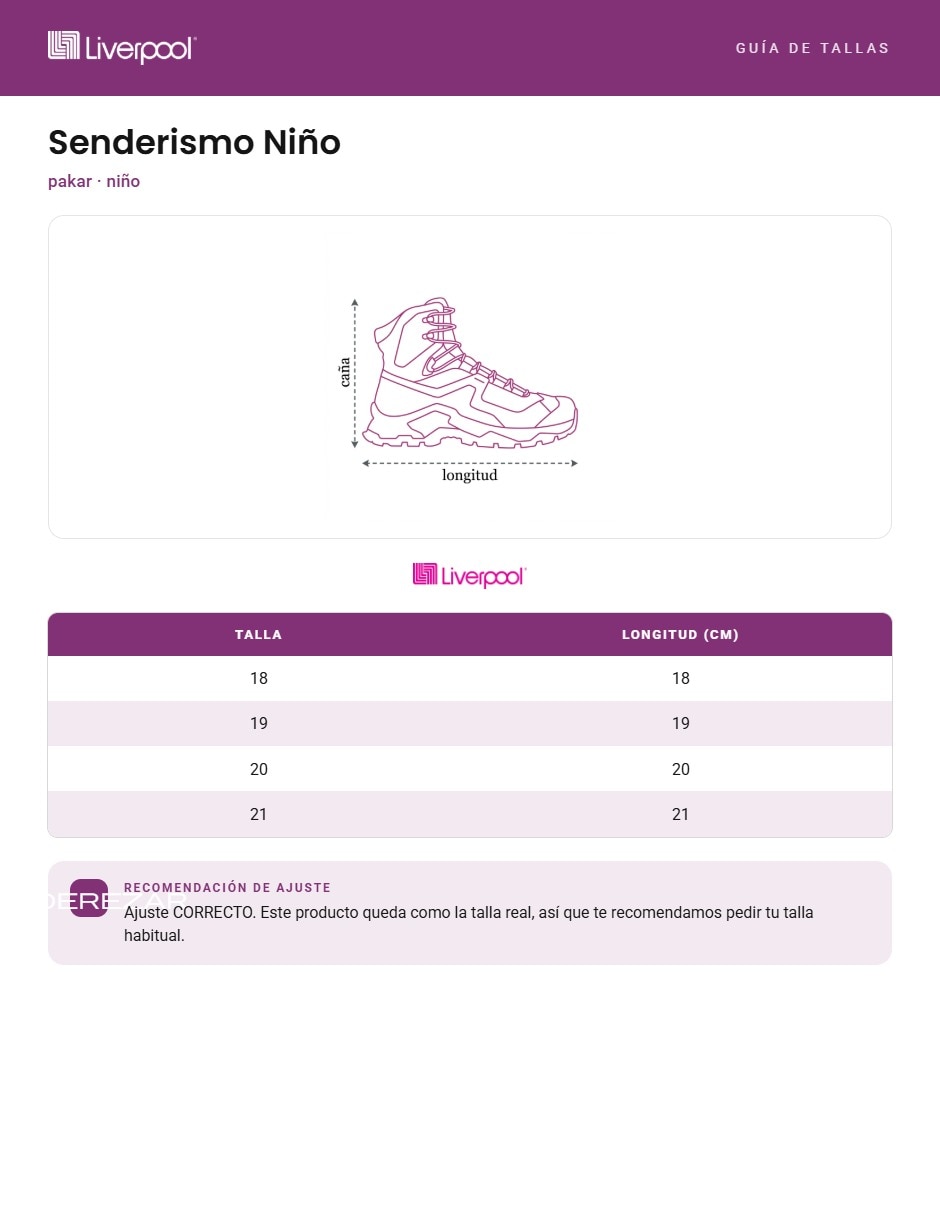
Task: Click longitud value 18 cm cell
Action: 681,679
